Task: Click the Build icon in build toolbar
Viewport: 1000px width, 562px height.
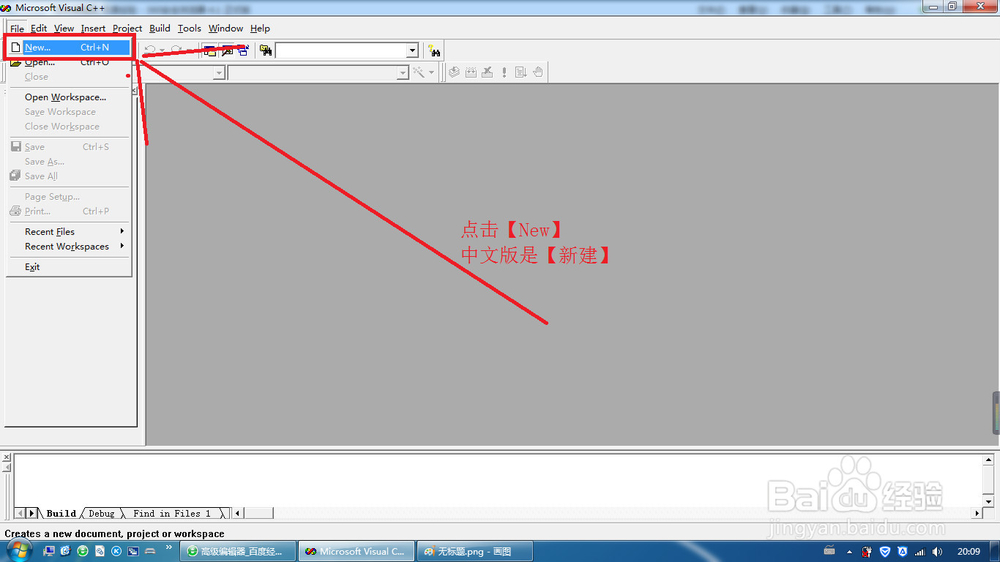Action: [471, 72]
